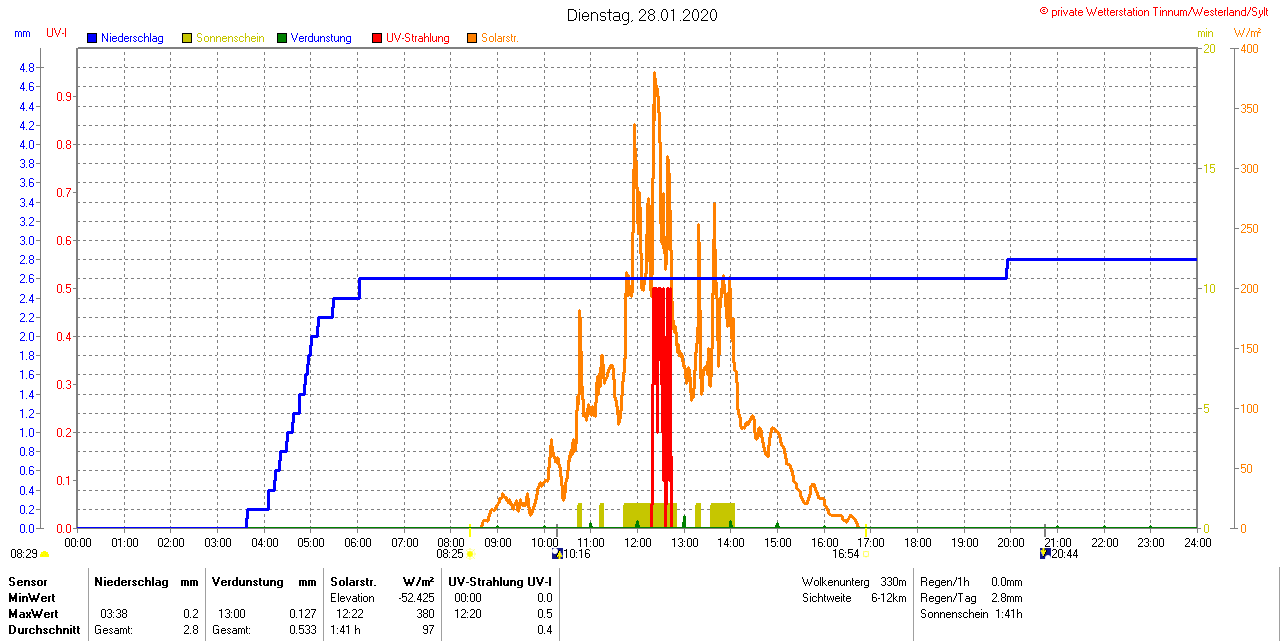Screen dimensions: 1280x641
Task: Click the Solarstr. column header in the table
Action: [353, 582]
